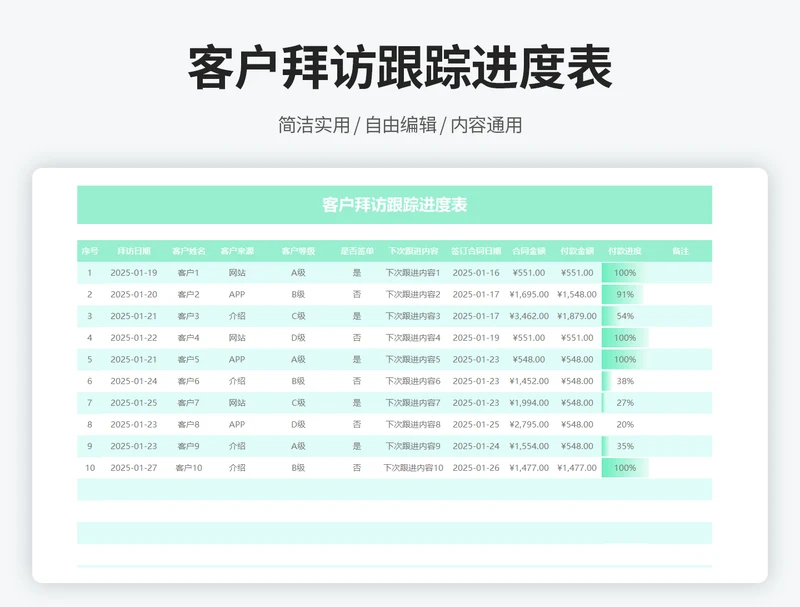Click the 否 signing cell for 客户6
Image resolution: width=800 pixels, height=607 pixels.
point(357,381)
